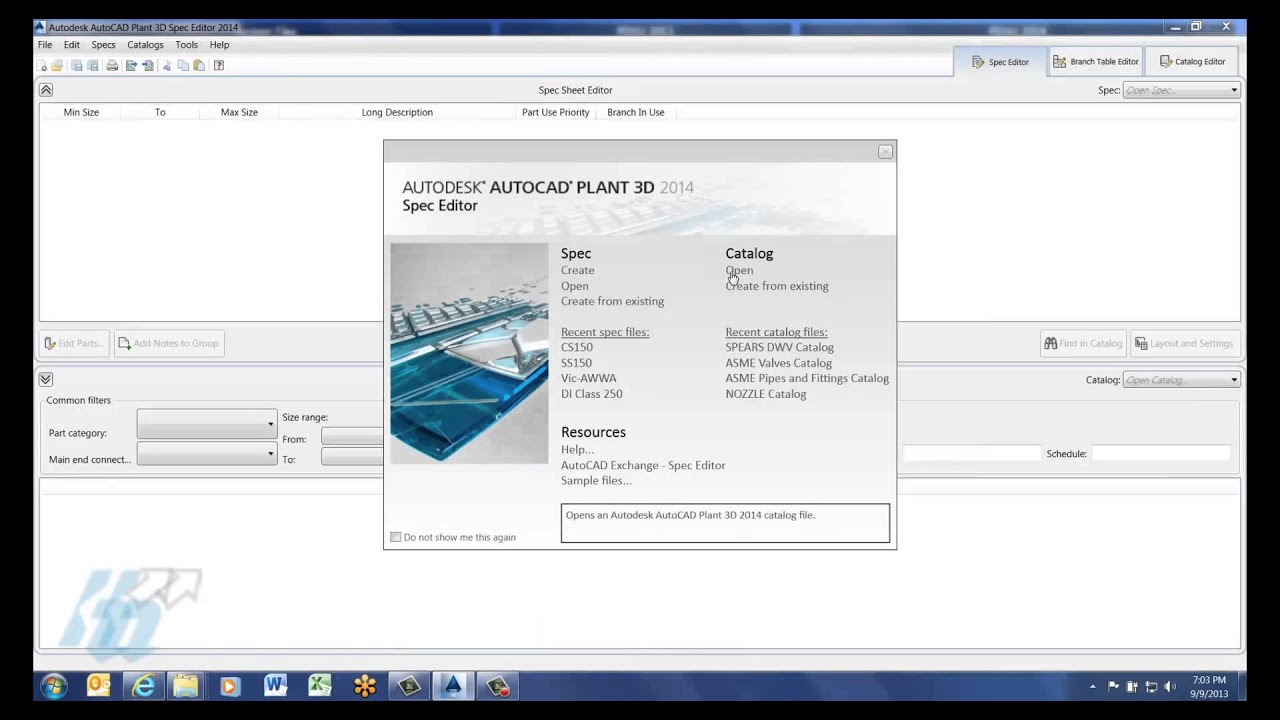This screenshot has width=1280, height=720.
Task: Click the Export to Excel toolbar icon
Action: coord(131,66)
